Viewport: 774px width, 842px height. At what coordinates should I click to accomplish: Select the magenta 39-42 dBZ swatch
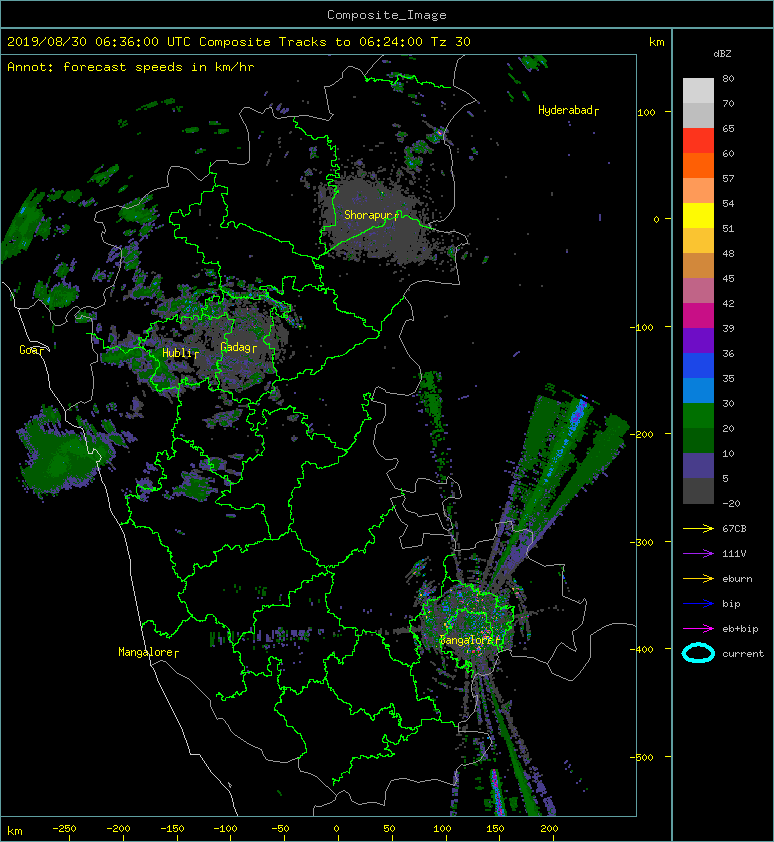click(698, 316)
